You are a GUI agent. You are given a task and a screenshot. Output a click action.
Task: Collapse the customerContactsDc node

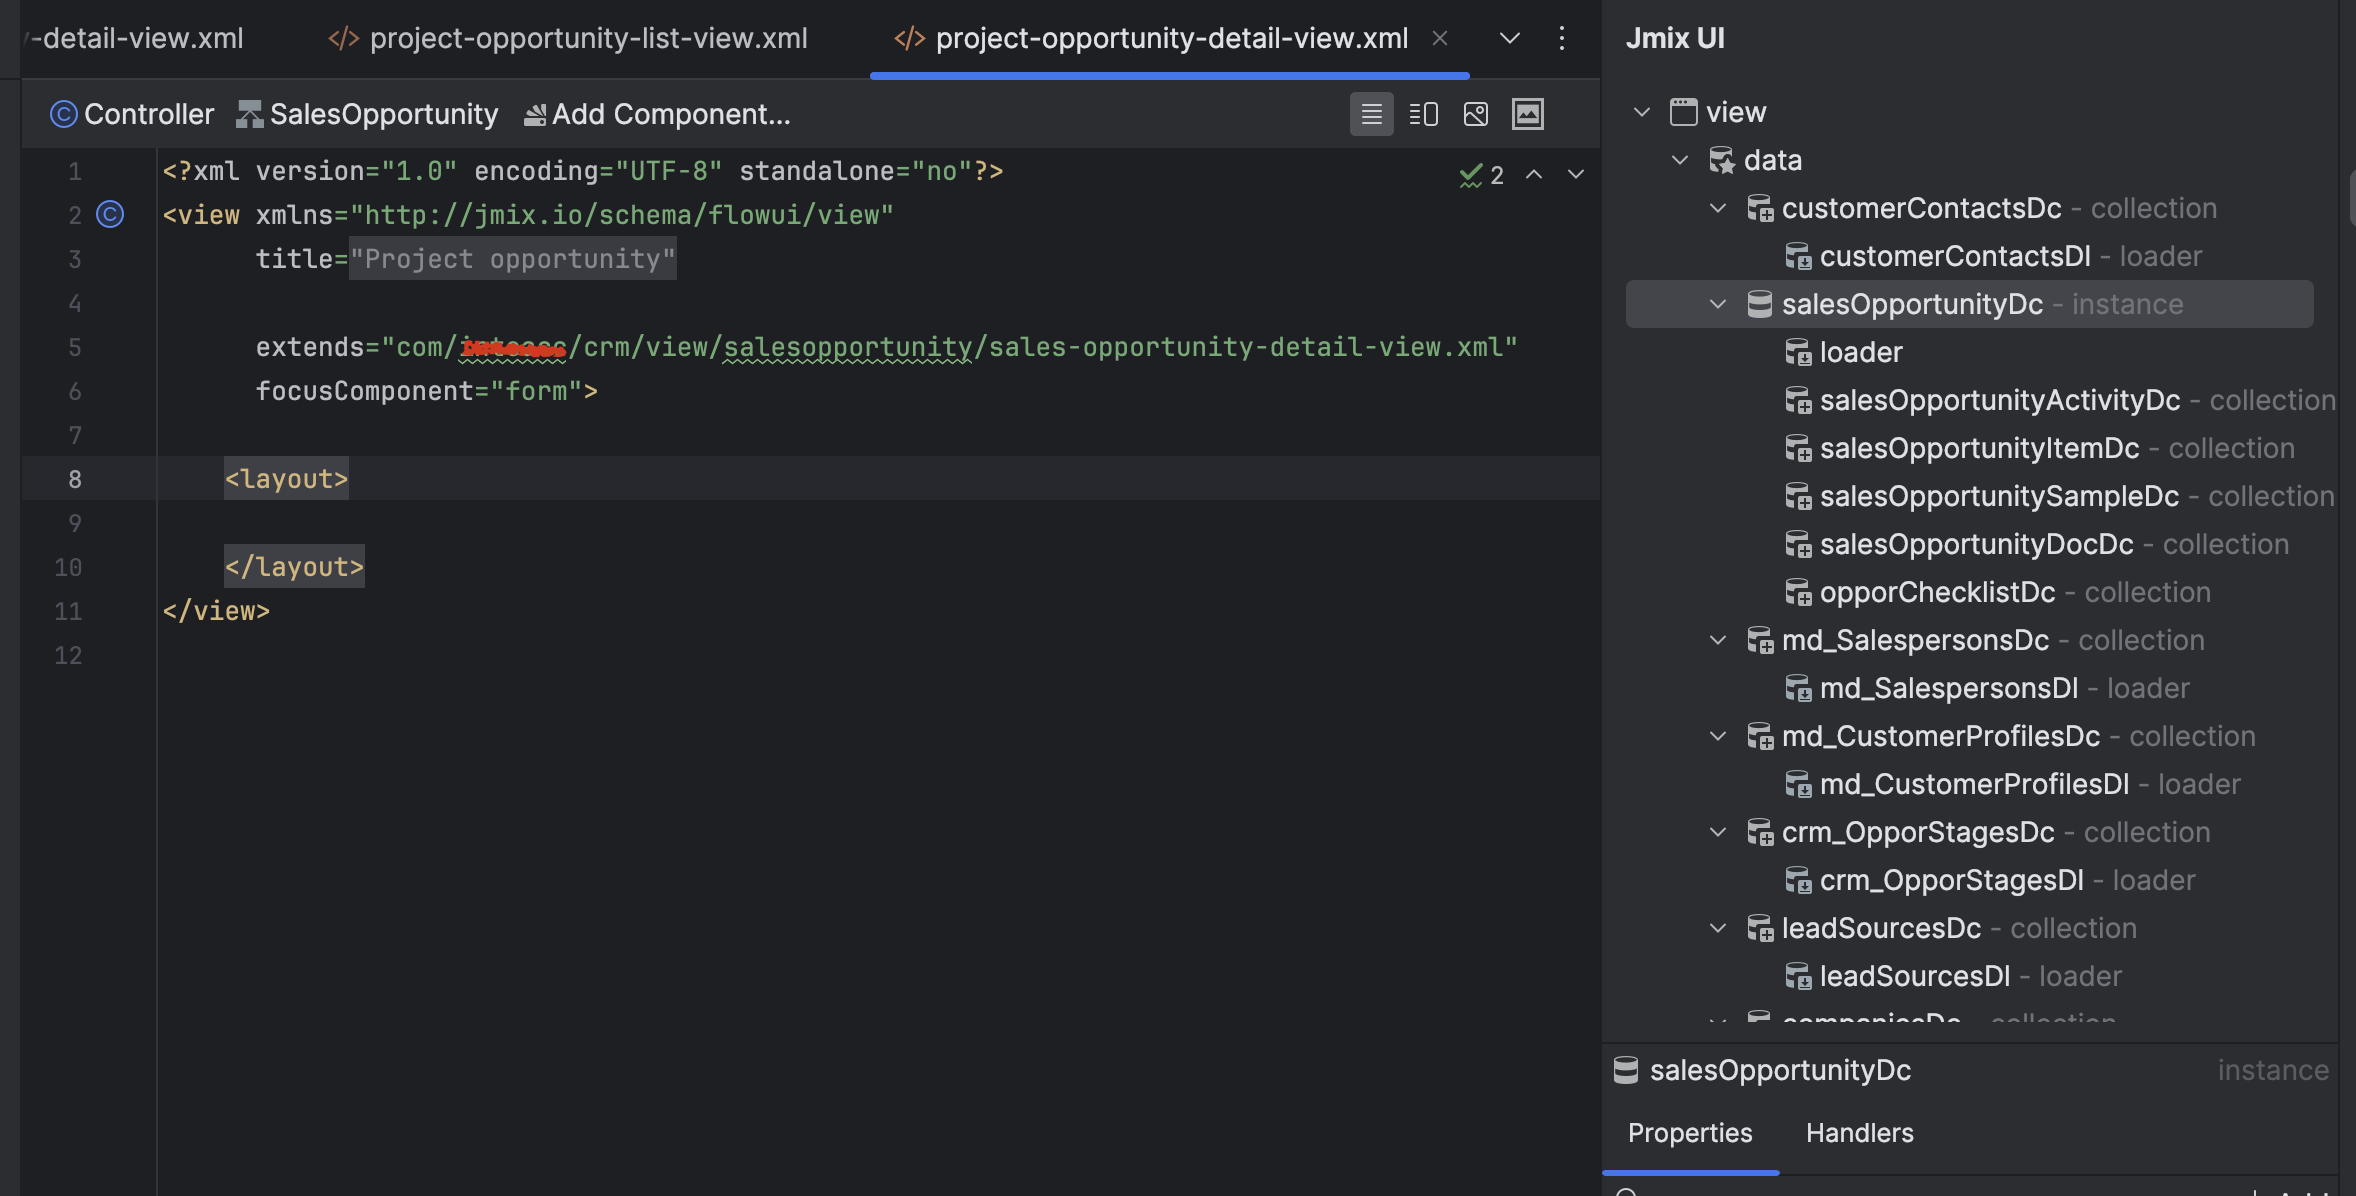(x=1718, y=208)
